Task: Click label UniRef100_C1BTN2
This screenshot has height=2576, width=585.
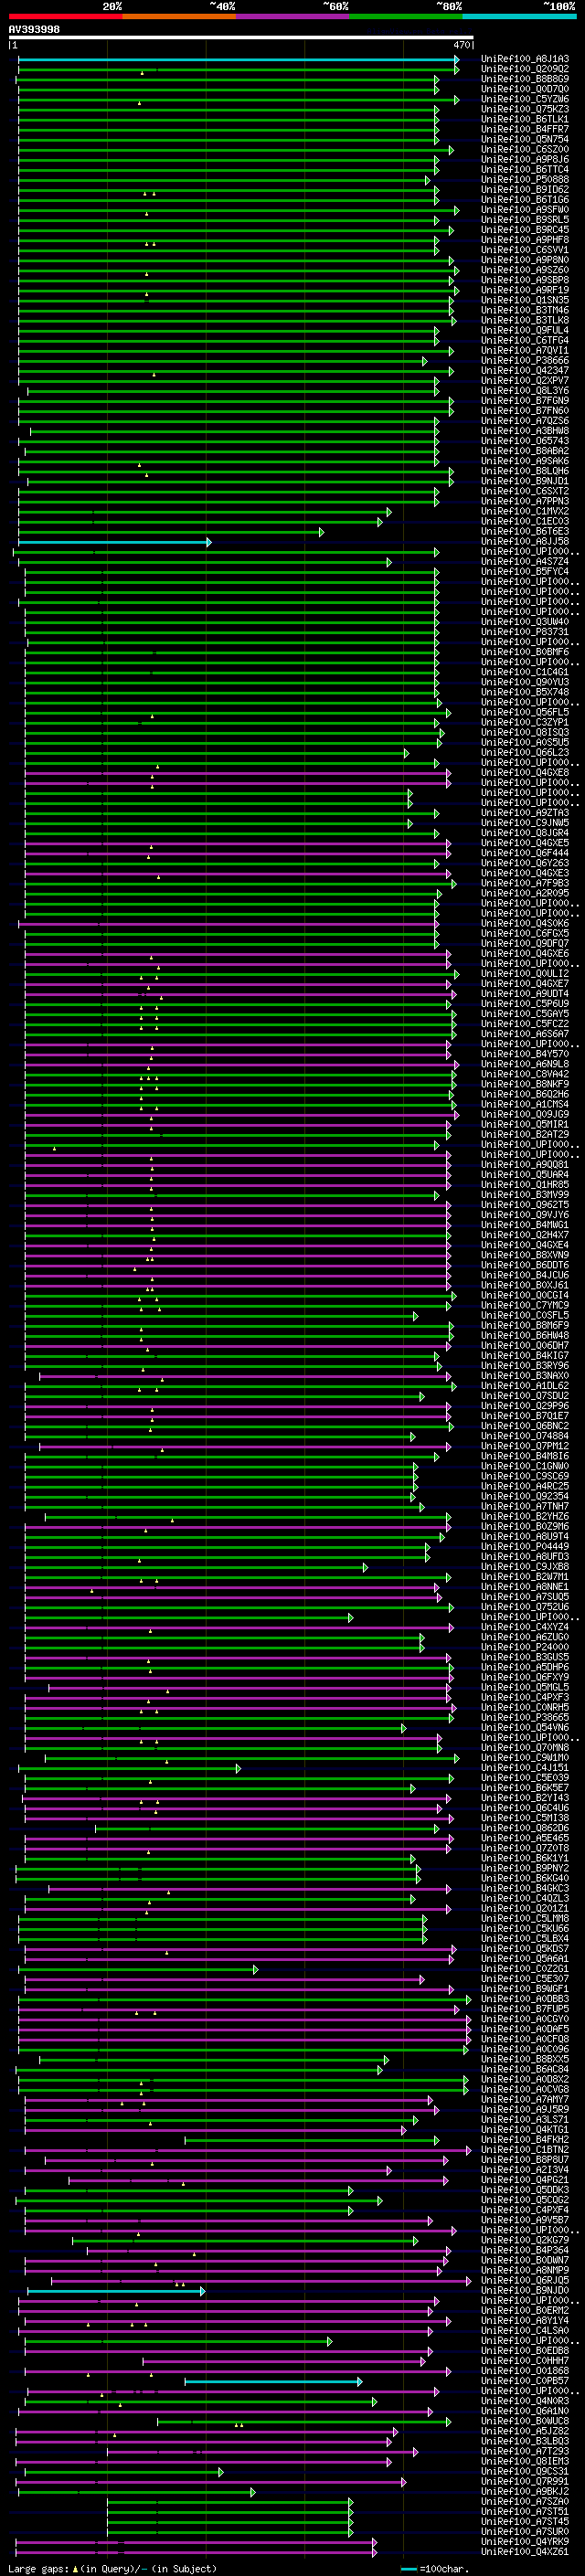Action: click(x=525, y=2149)
